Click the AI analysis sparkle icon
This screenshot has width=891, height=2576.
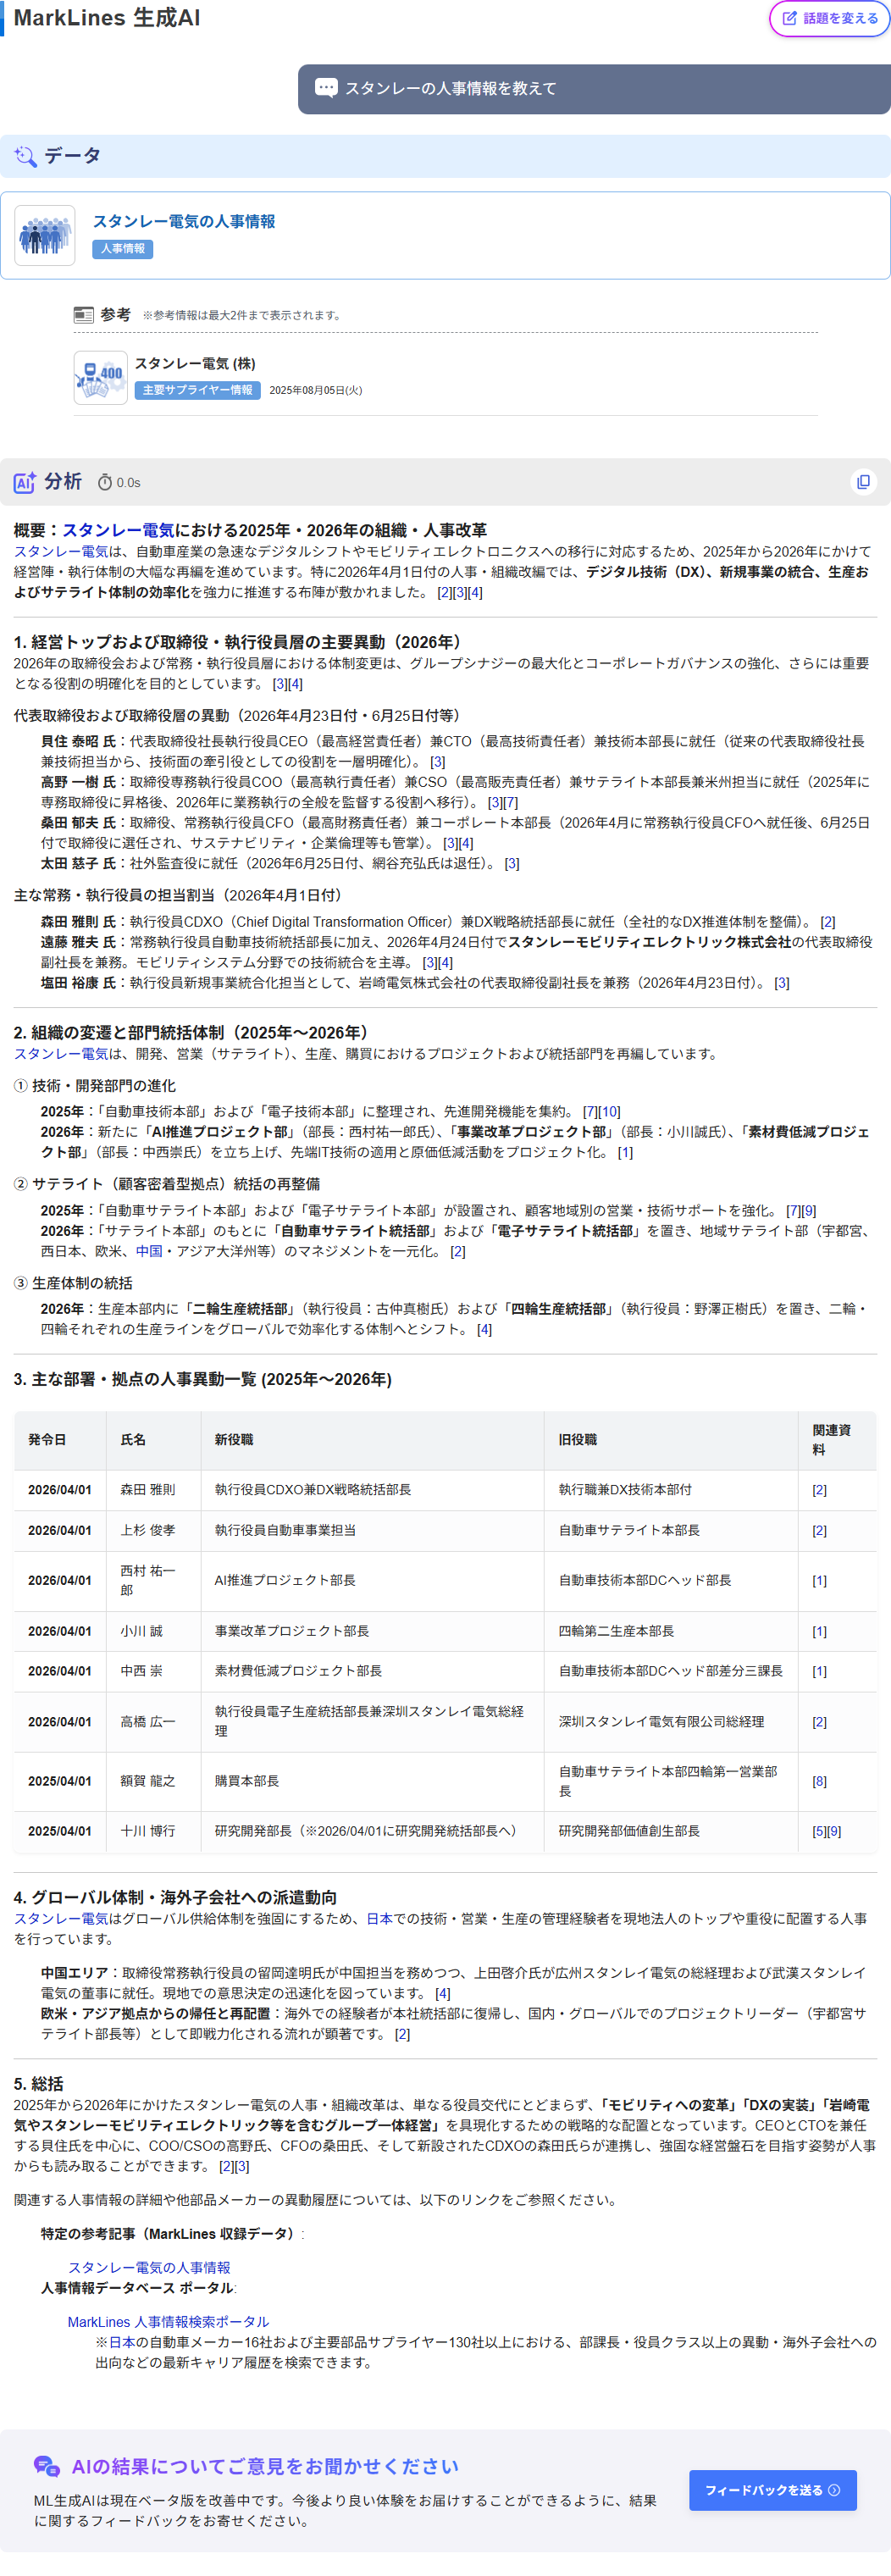coord(25,482)
